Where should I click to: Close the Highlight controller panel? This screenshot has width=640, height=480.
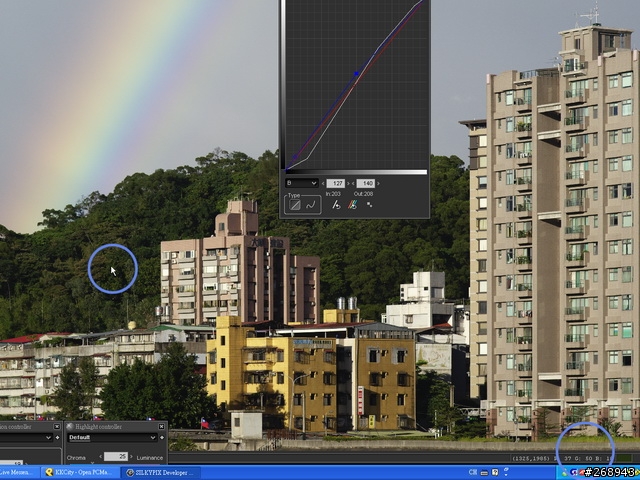(x=162, y=427)
